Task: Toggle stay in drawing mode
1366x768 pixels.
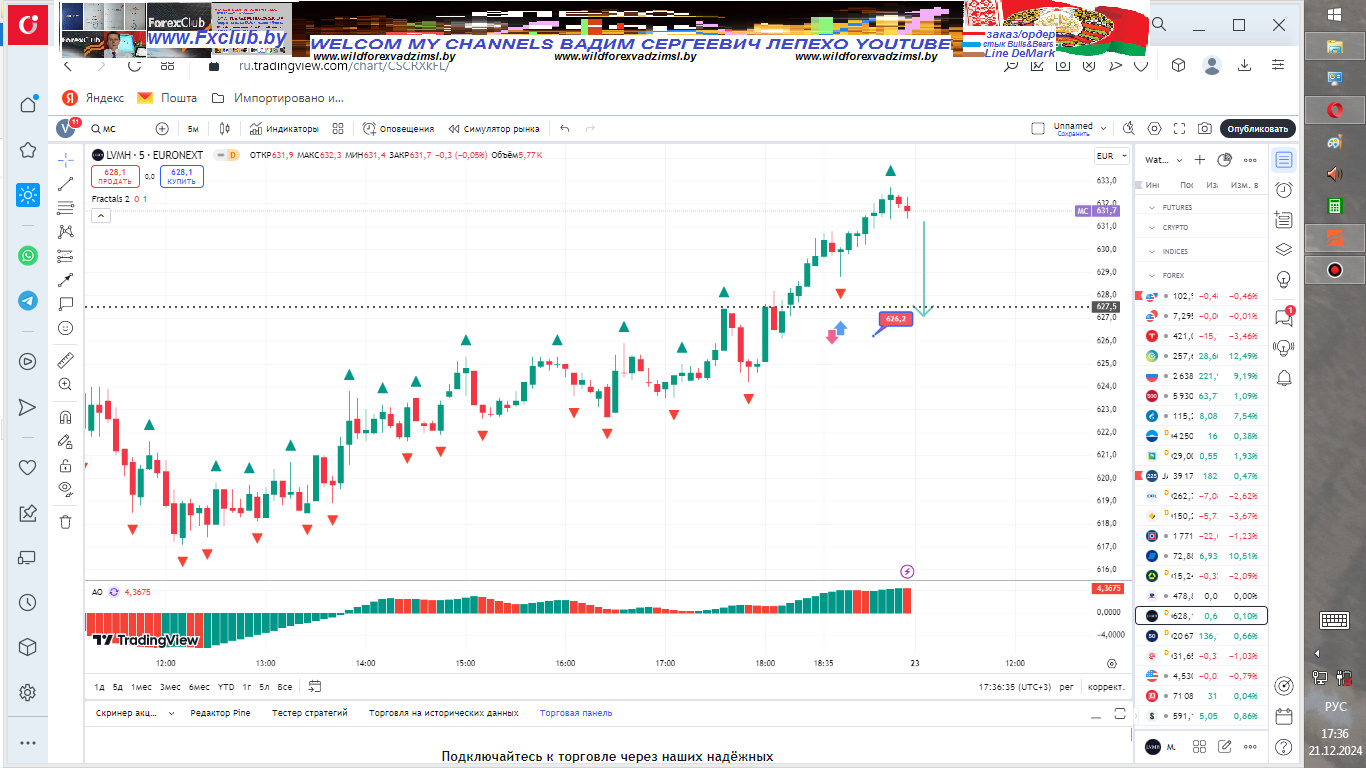Action: coord(66,441)
